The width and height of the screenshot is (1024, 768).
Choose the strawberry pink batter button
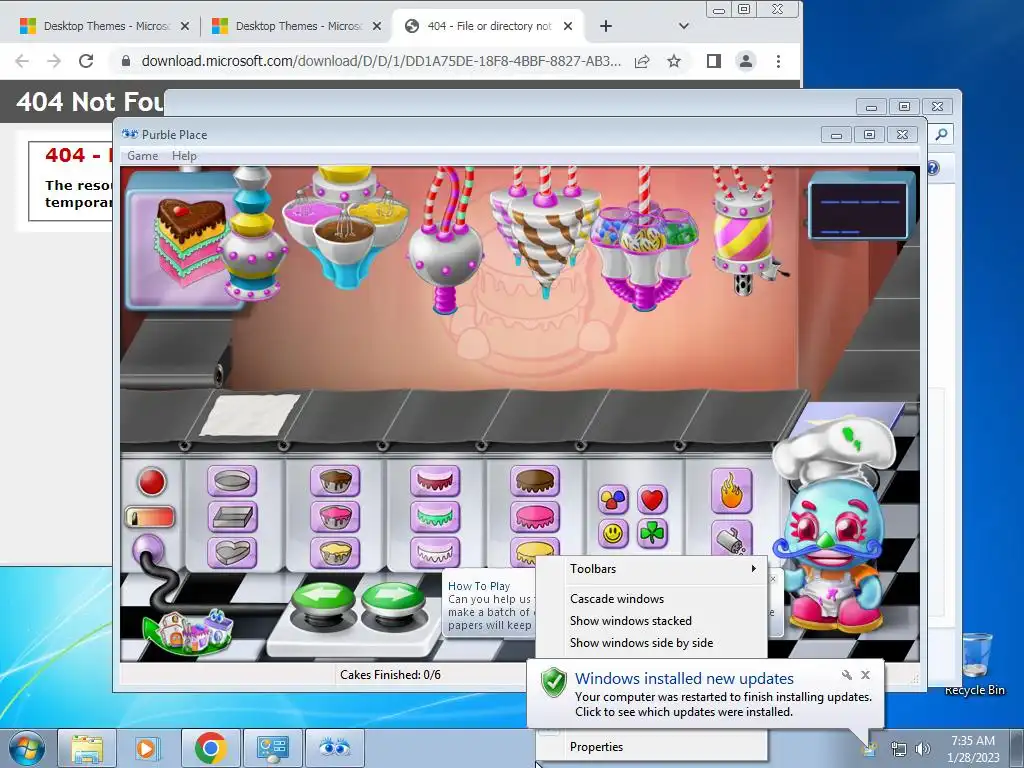tap(335, 517)
